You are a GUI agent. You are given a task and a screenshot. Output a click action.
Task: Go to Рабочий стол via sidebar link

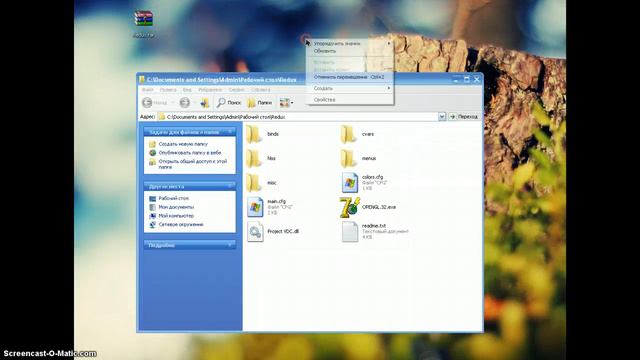(173, 198)
